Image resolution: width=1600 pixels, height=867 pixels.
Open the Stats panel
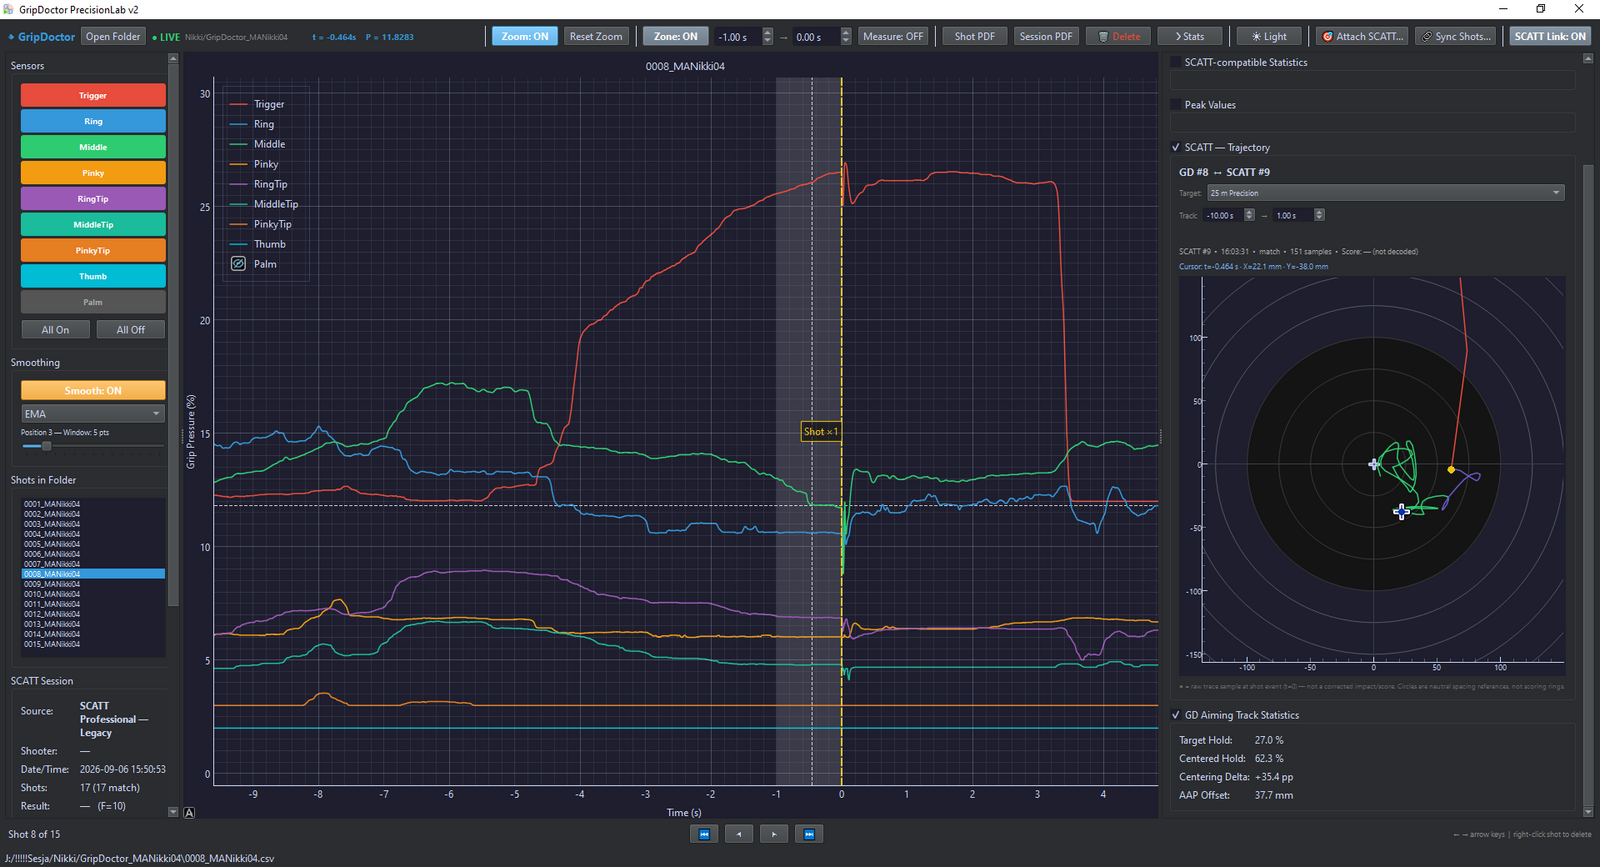pos(1190,37)
